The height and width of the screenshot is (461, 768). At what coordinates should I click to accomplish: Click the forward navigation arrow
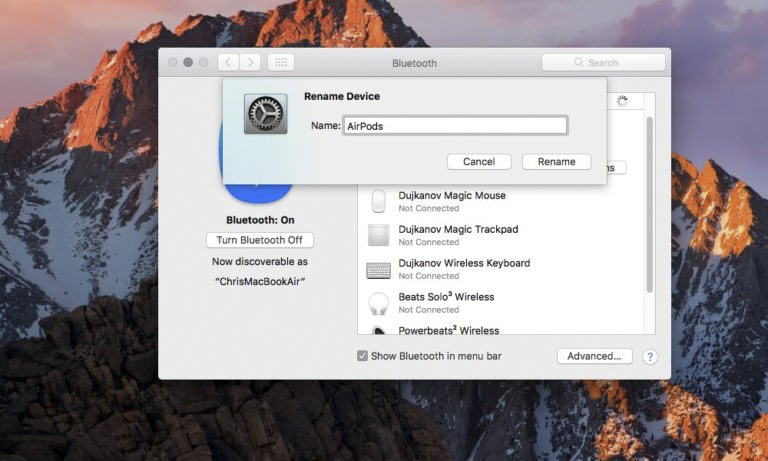click(250, 62)
